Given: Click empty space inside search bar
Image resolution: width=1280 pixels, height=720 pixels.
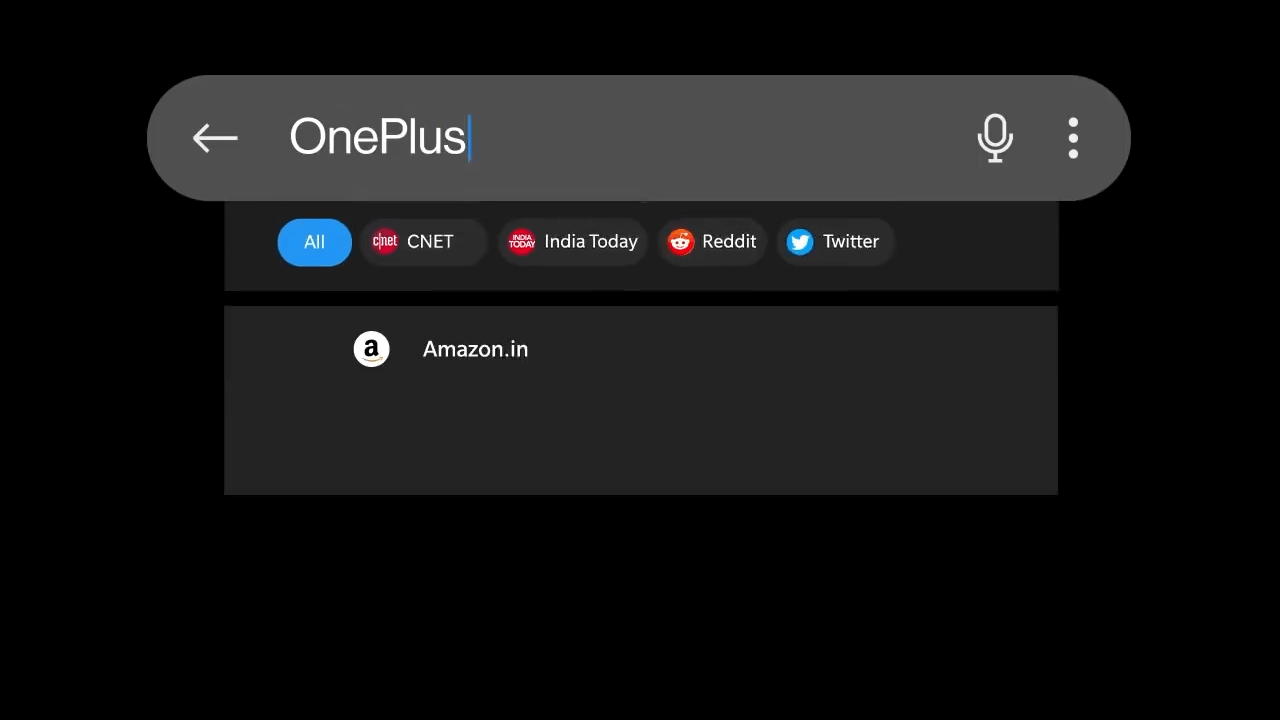Looking at the screenshot, I should [x=720, y=138].
